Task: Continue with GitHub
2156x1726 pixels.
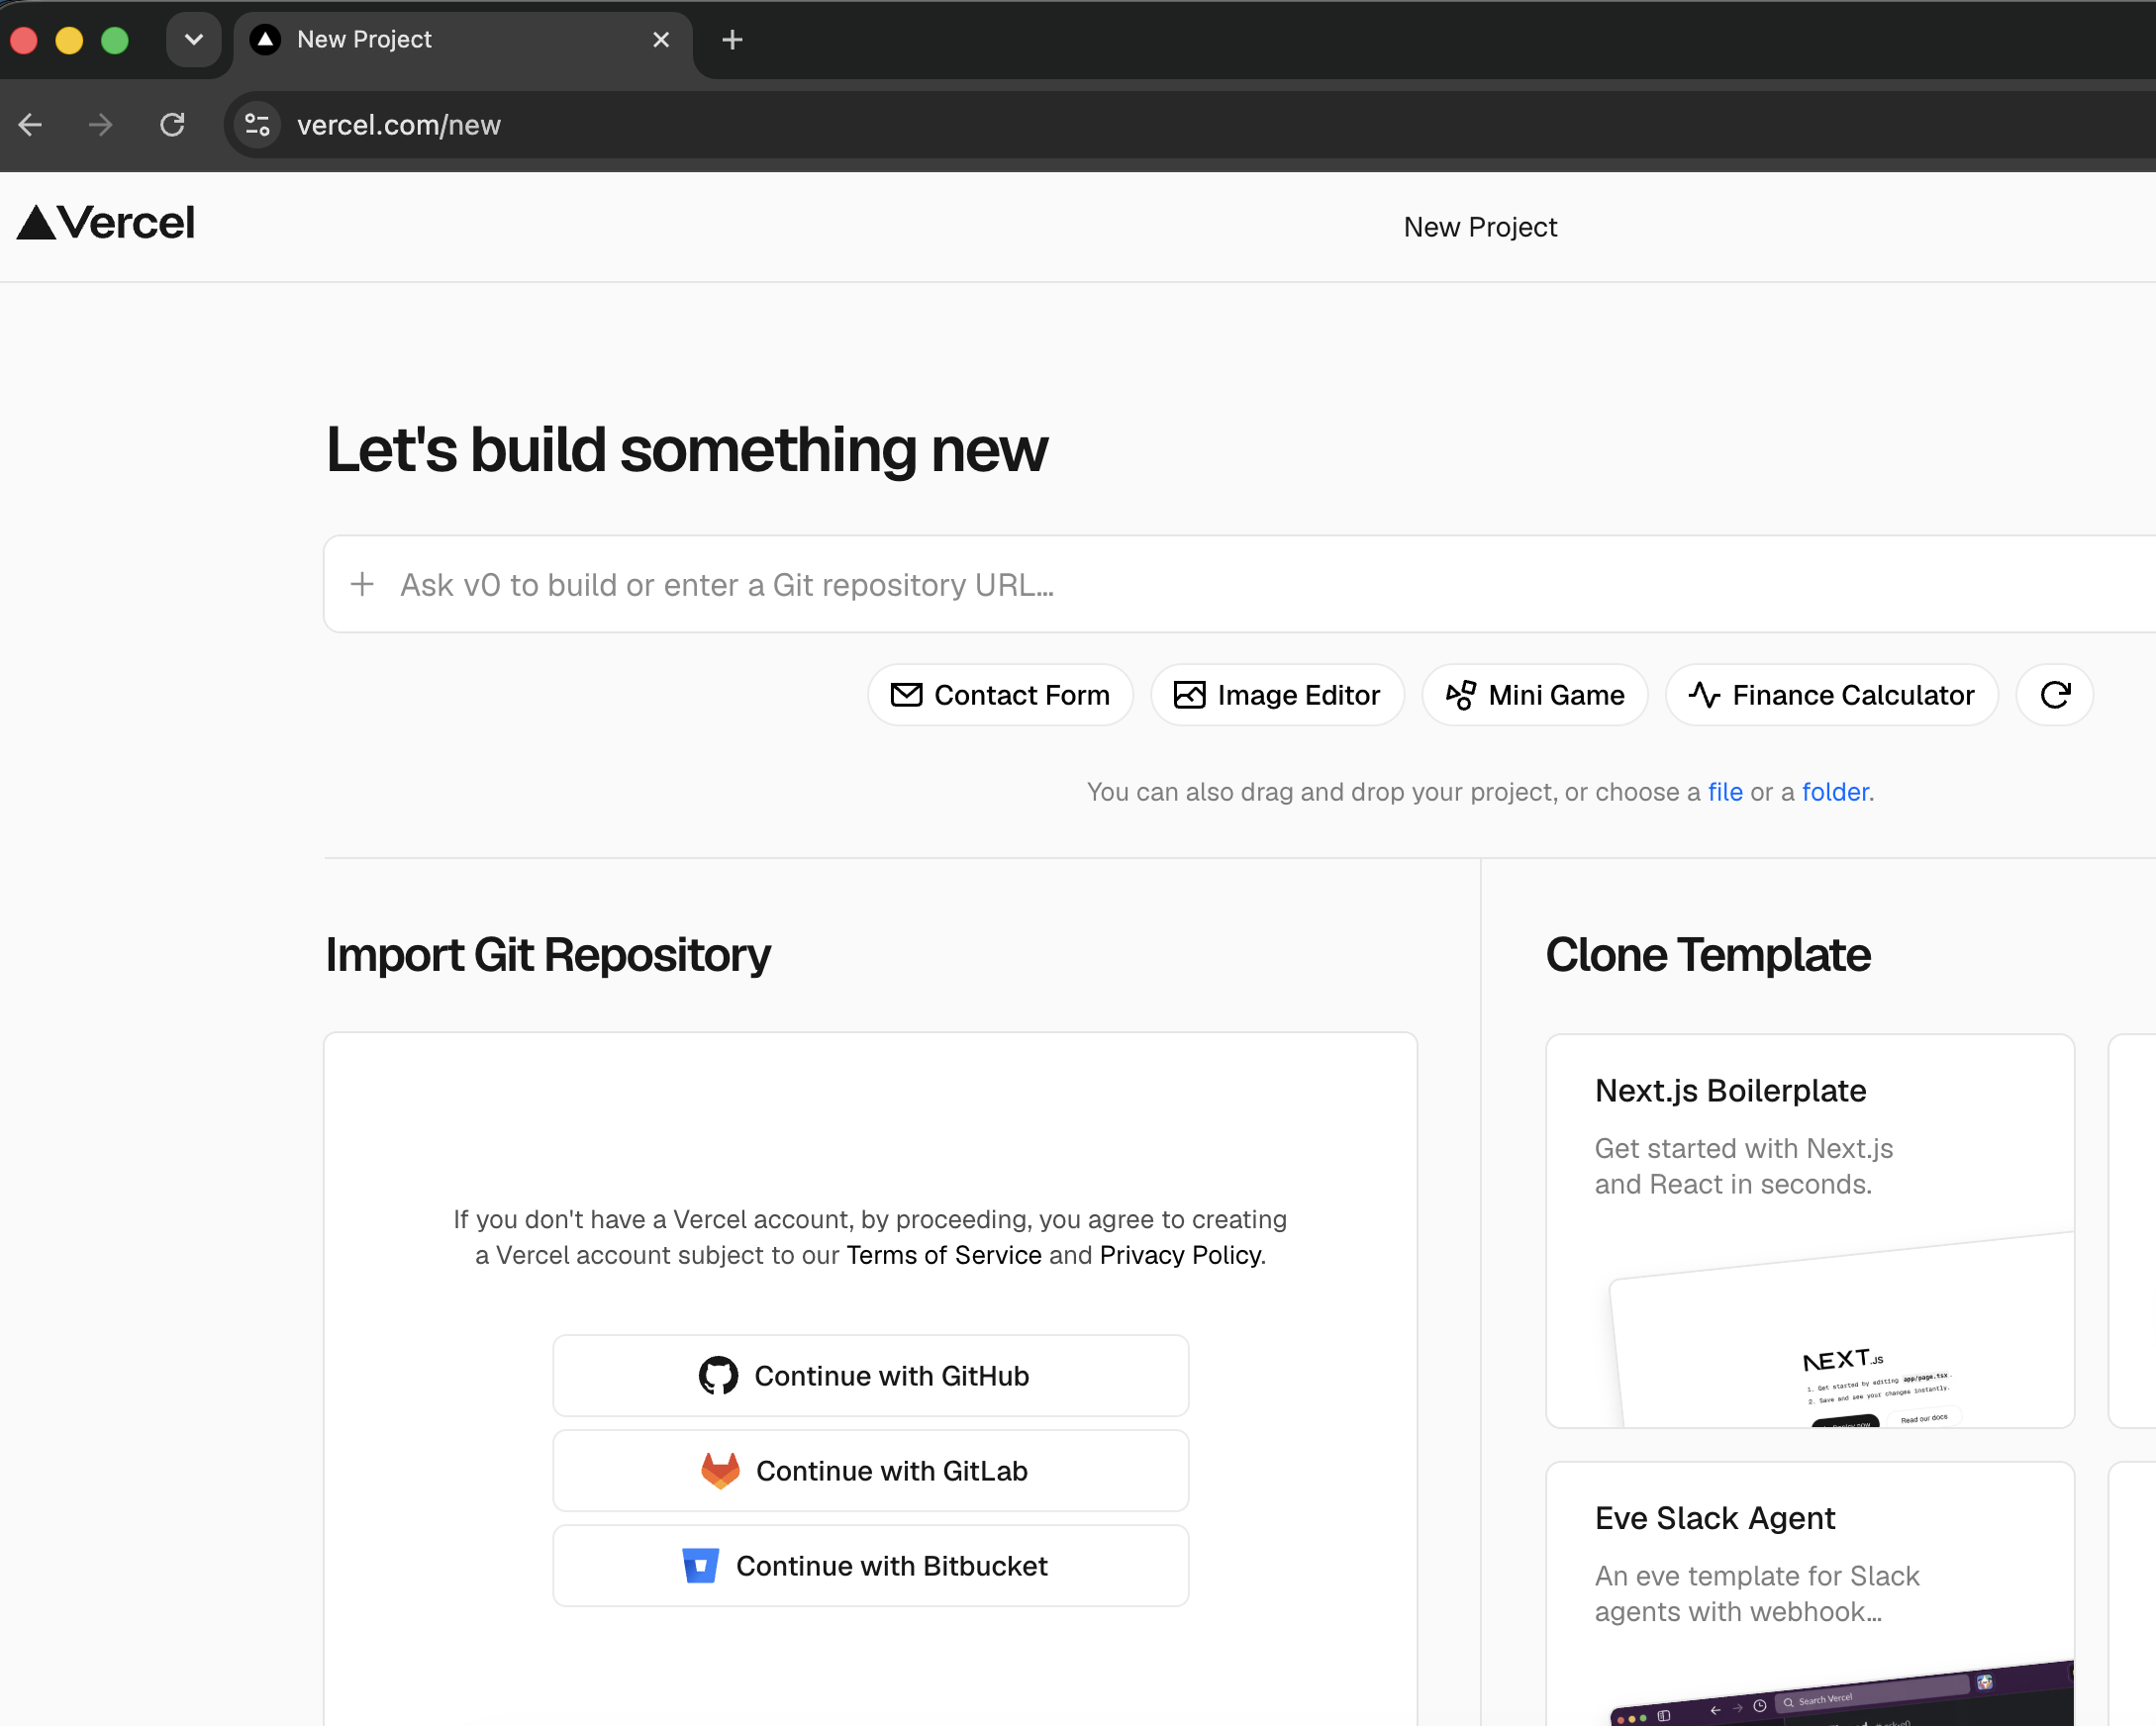Action: 871,1376
